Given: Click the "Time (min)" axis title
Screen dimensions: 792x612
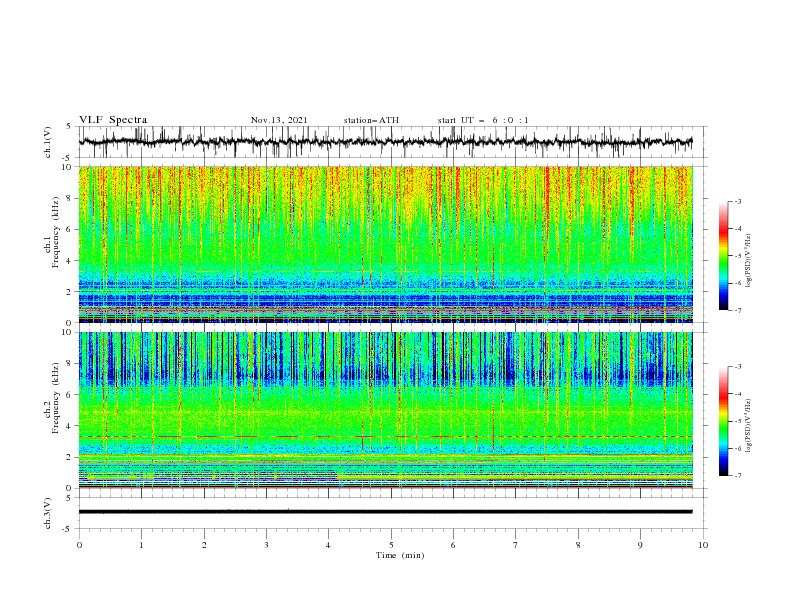Looking at the screenshot, I should 400,555.
